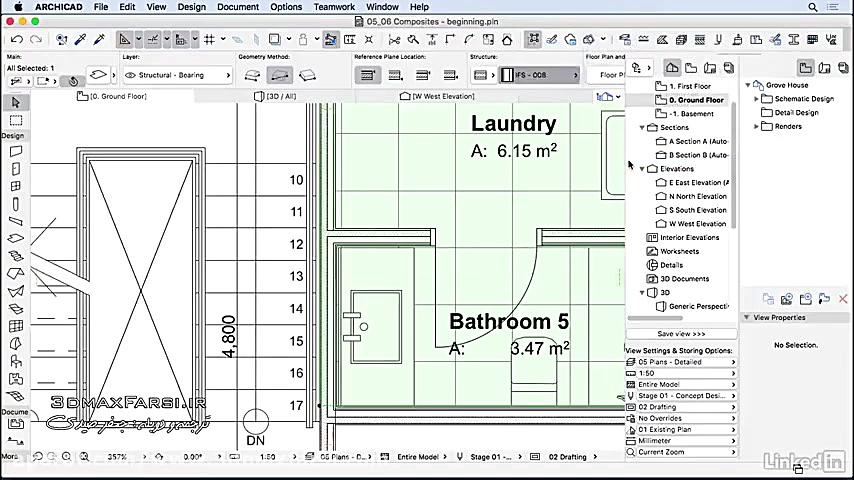Toggle the eye on Structural - Bearing layer
The height and width of the screenshot is (480, 854).
click(x=130, y=75)
